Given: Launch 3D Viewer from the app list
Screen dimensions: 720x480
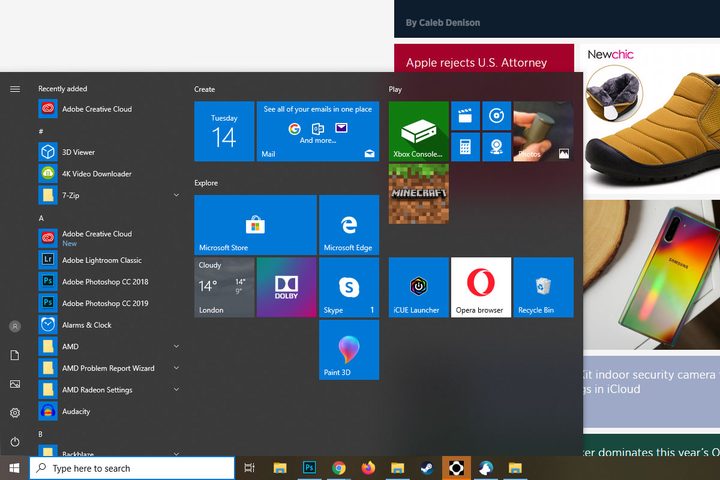Looking at the screenshot, I should (x=109, y=152).
